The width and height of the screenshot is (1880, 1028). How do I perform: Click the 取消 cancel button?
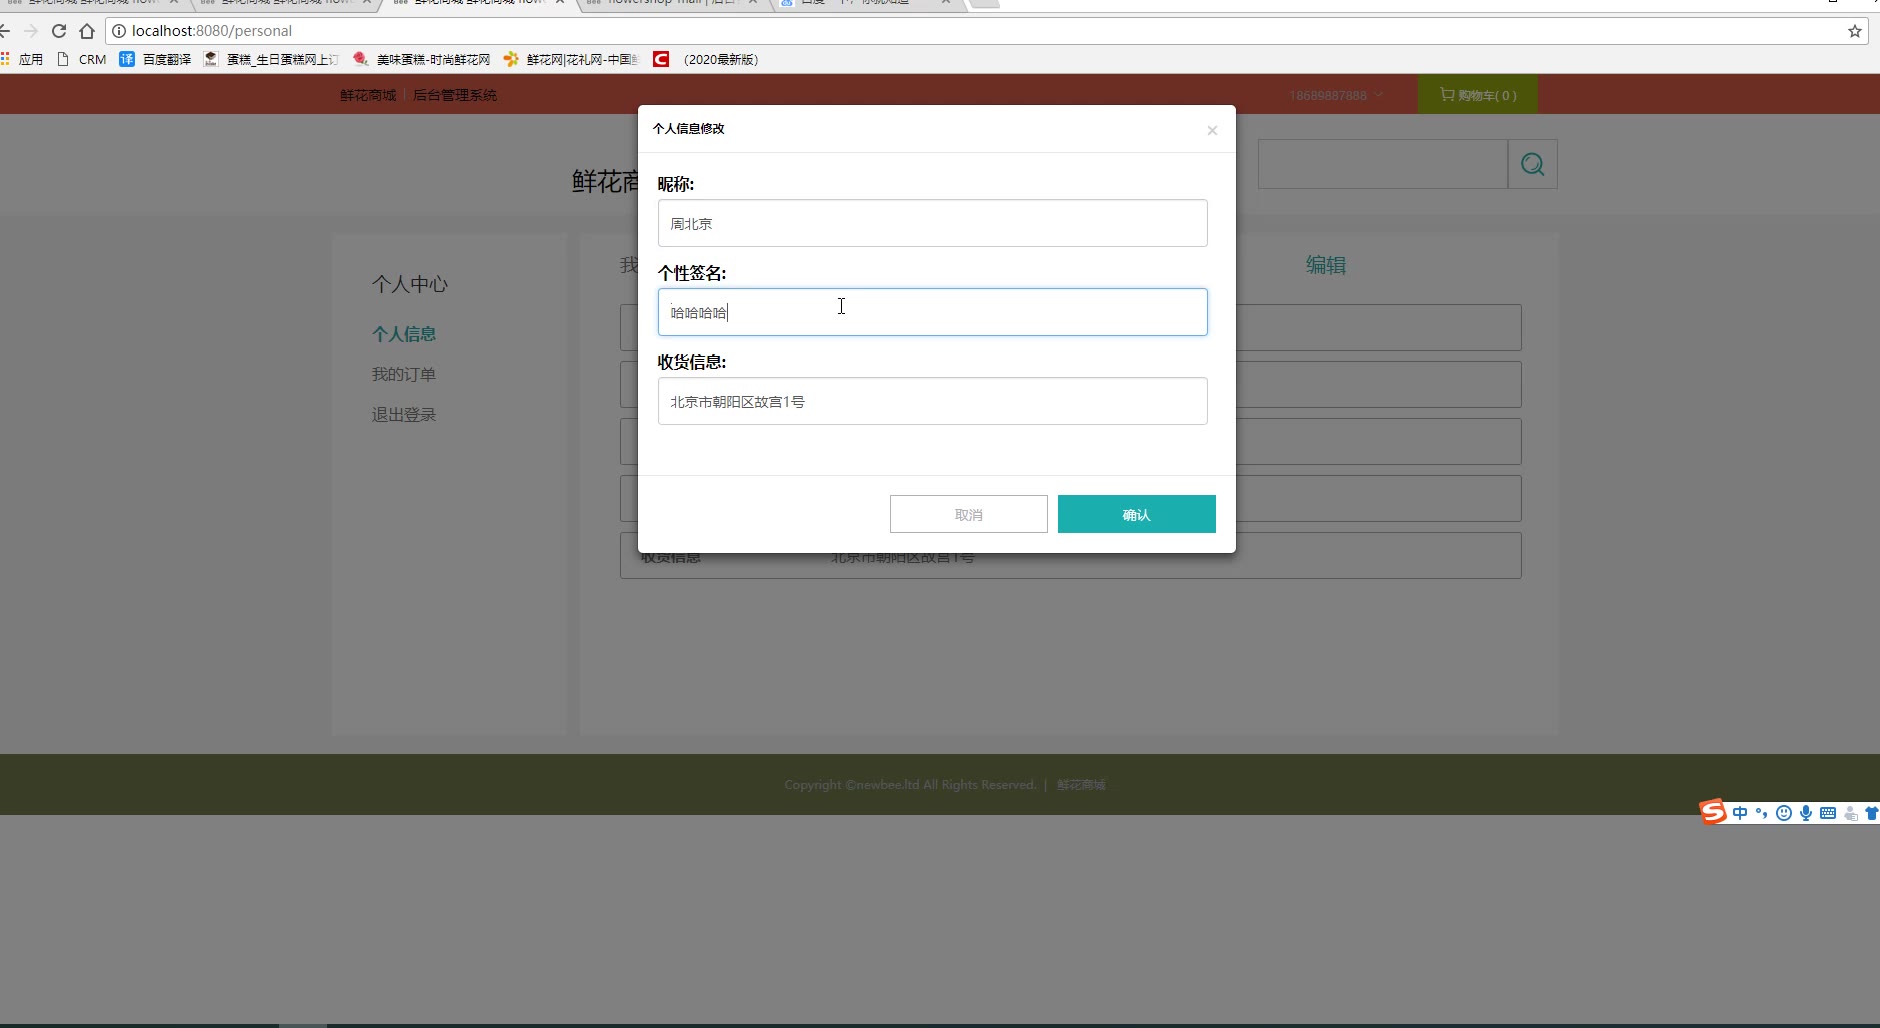pos(968,514)
